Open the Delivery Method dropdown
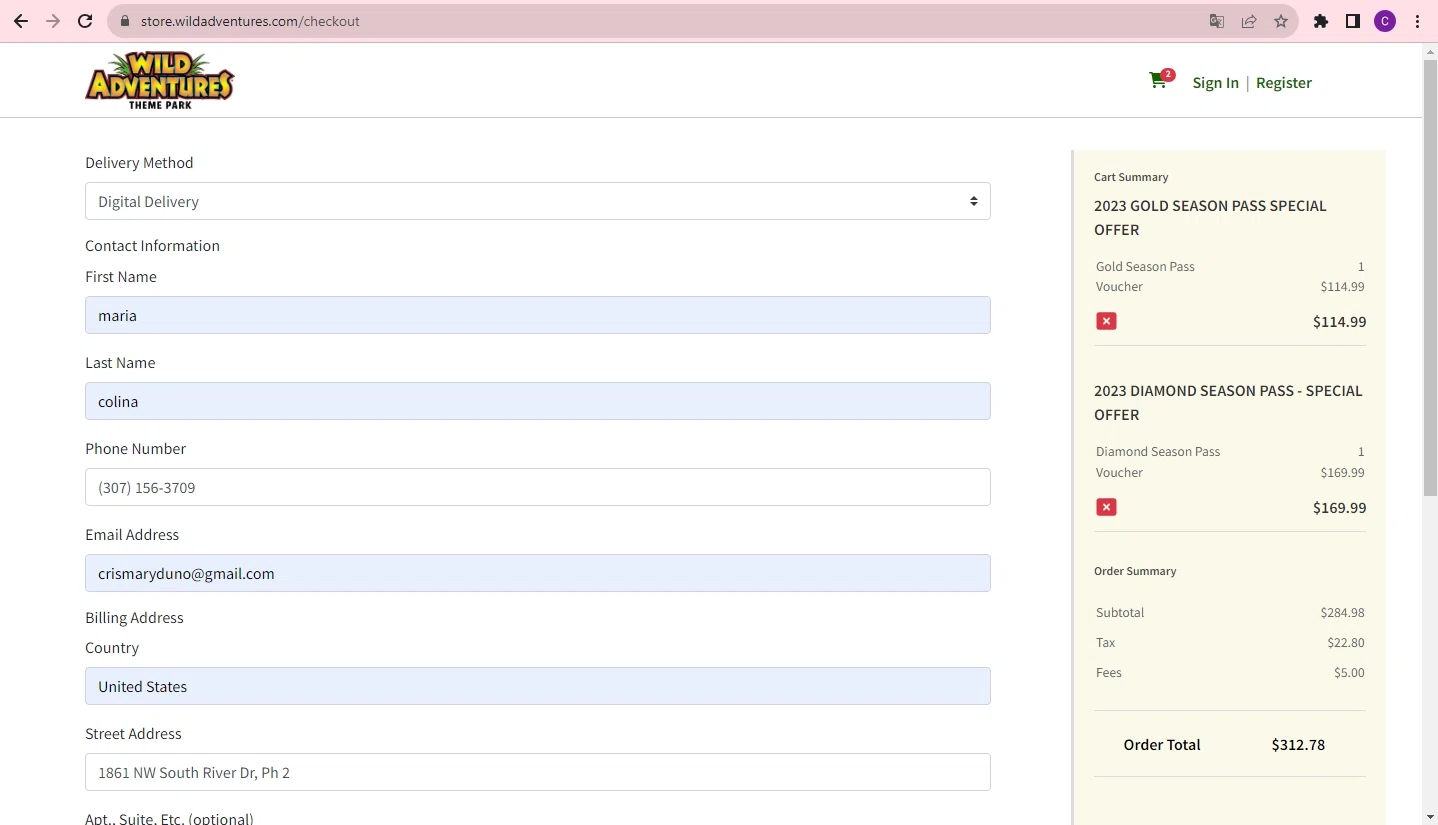This screenshot has height=825, width=1438. click(538, 201)
